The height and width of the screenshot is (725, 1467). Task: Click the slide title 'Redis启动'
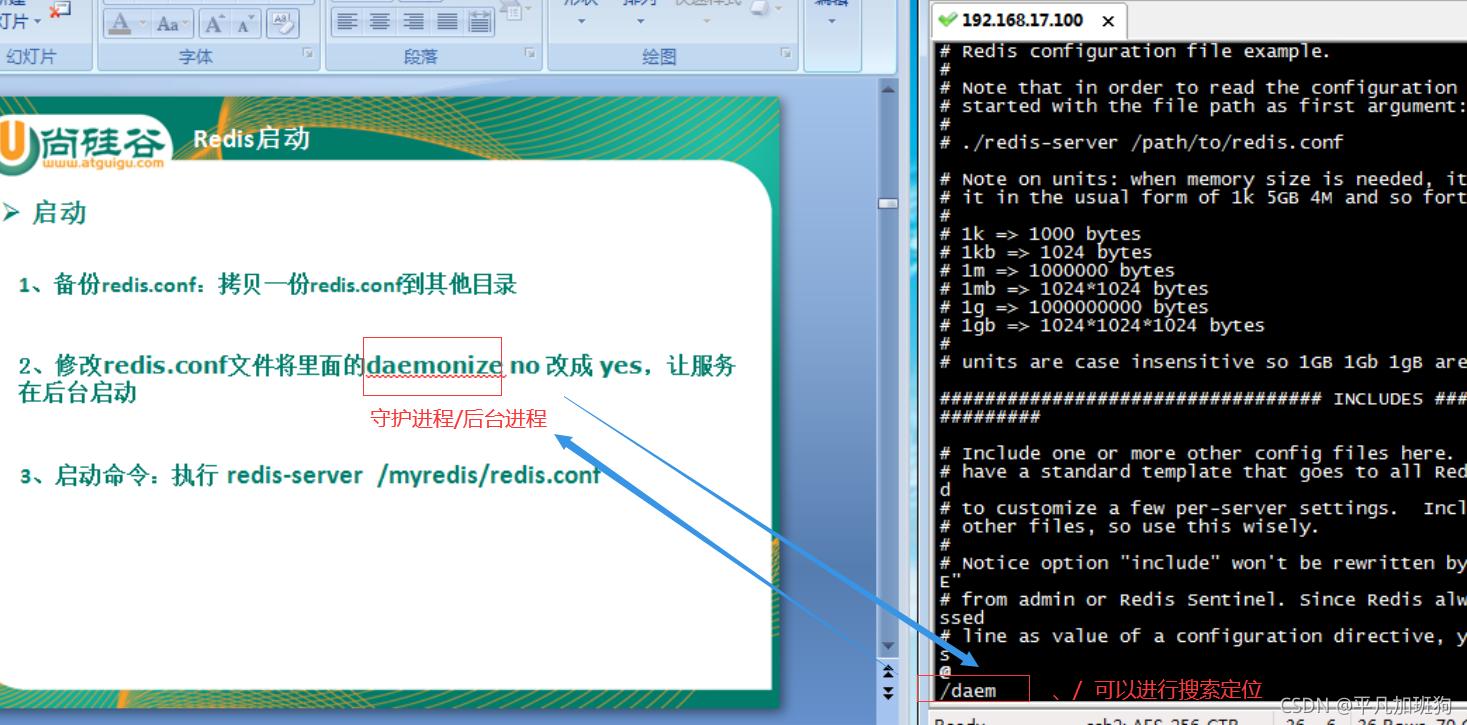click(251, 139)
